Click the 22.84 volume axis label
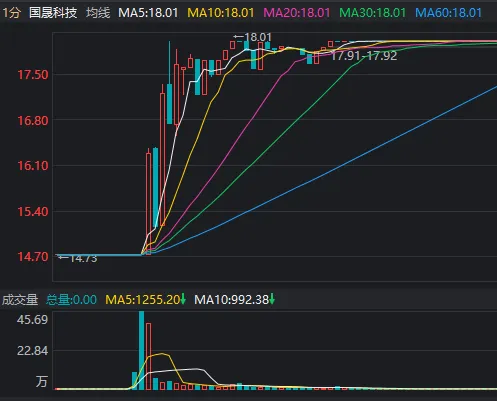The image size is (497, 401). point(32,351)
